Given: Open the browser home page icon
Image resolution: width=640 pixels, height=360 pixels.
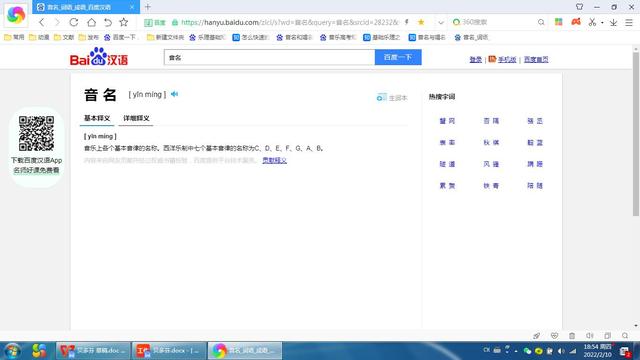Looking at the screenshot, I should pos(91,22).
